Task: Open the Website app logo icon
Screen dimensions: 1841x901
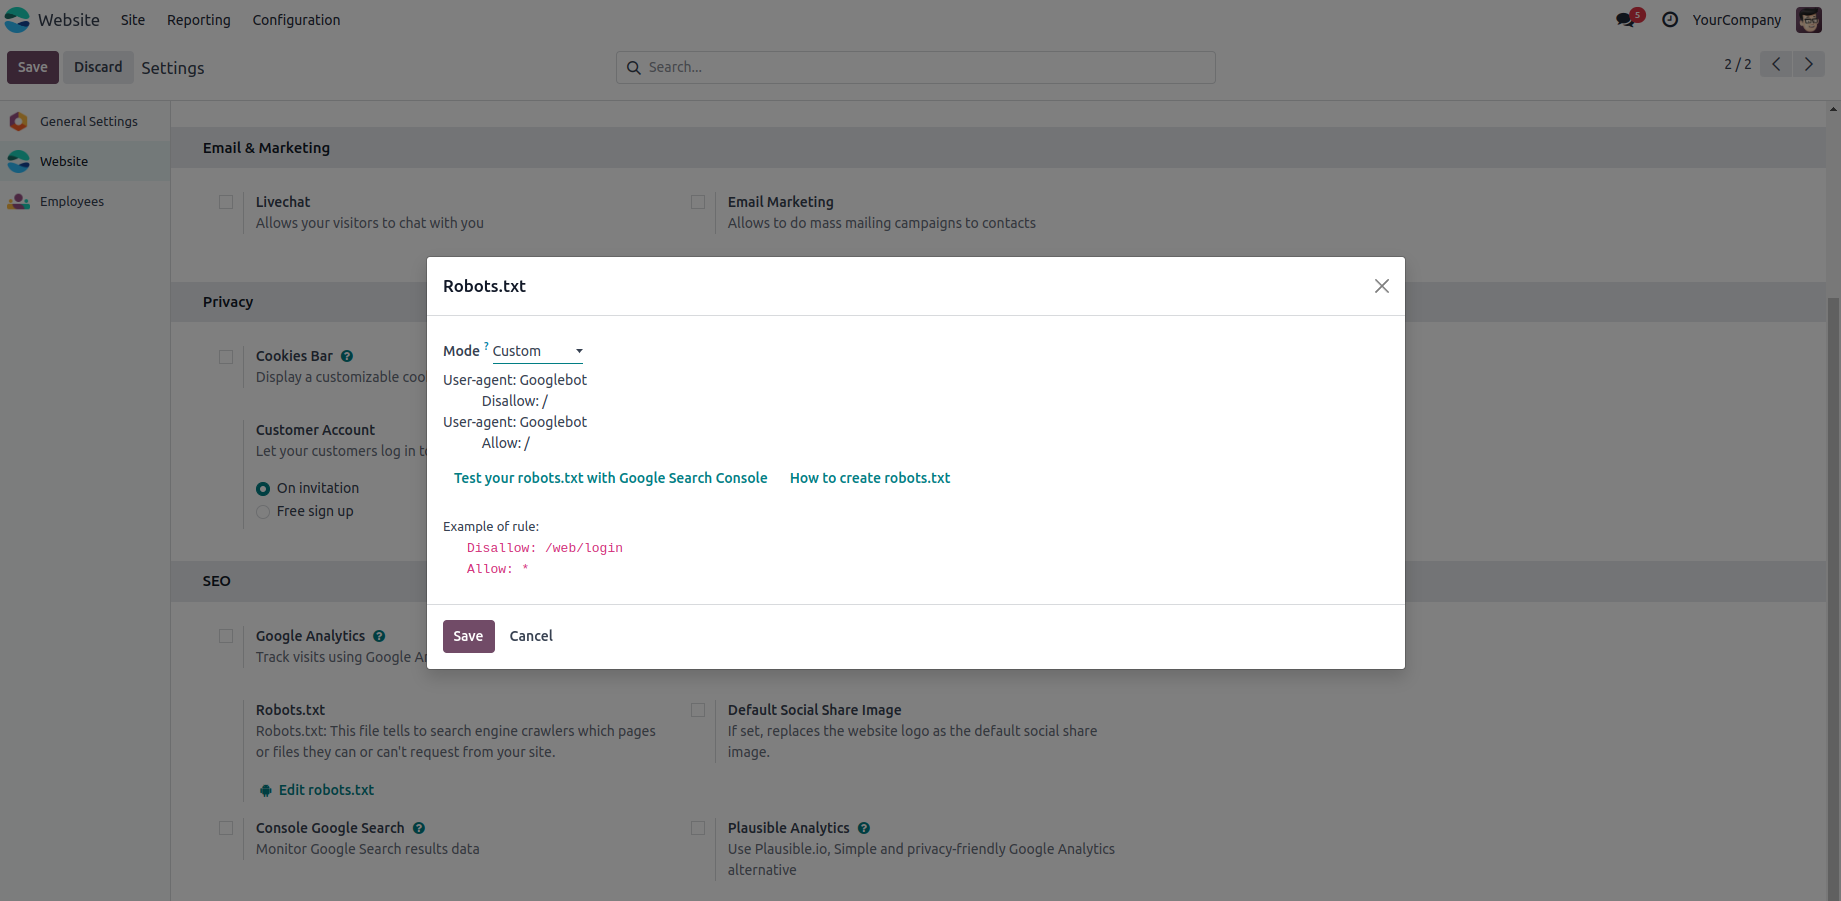Action: (18, 20)
